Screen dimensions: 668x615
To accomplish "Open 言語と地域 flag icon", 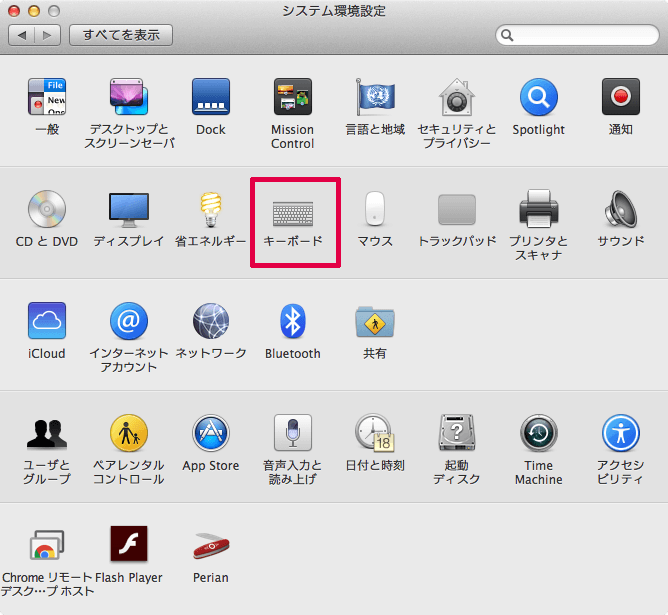I will click(375, 97).
